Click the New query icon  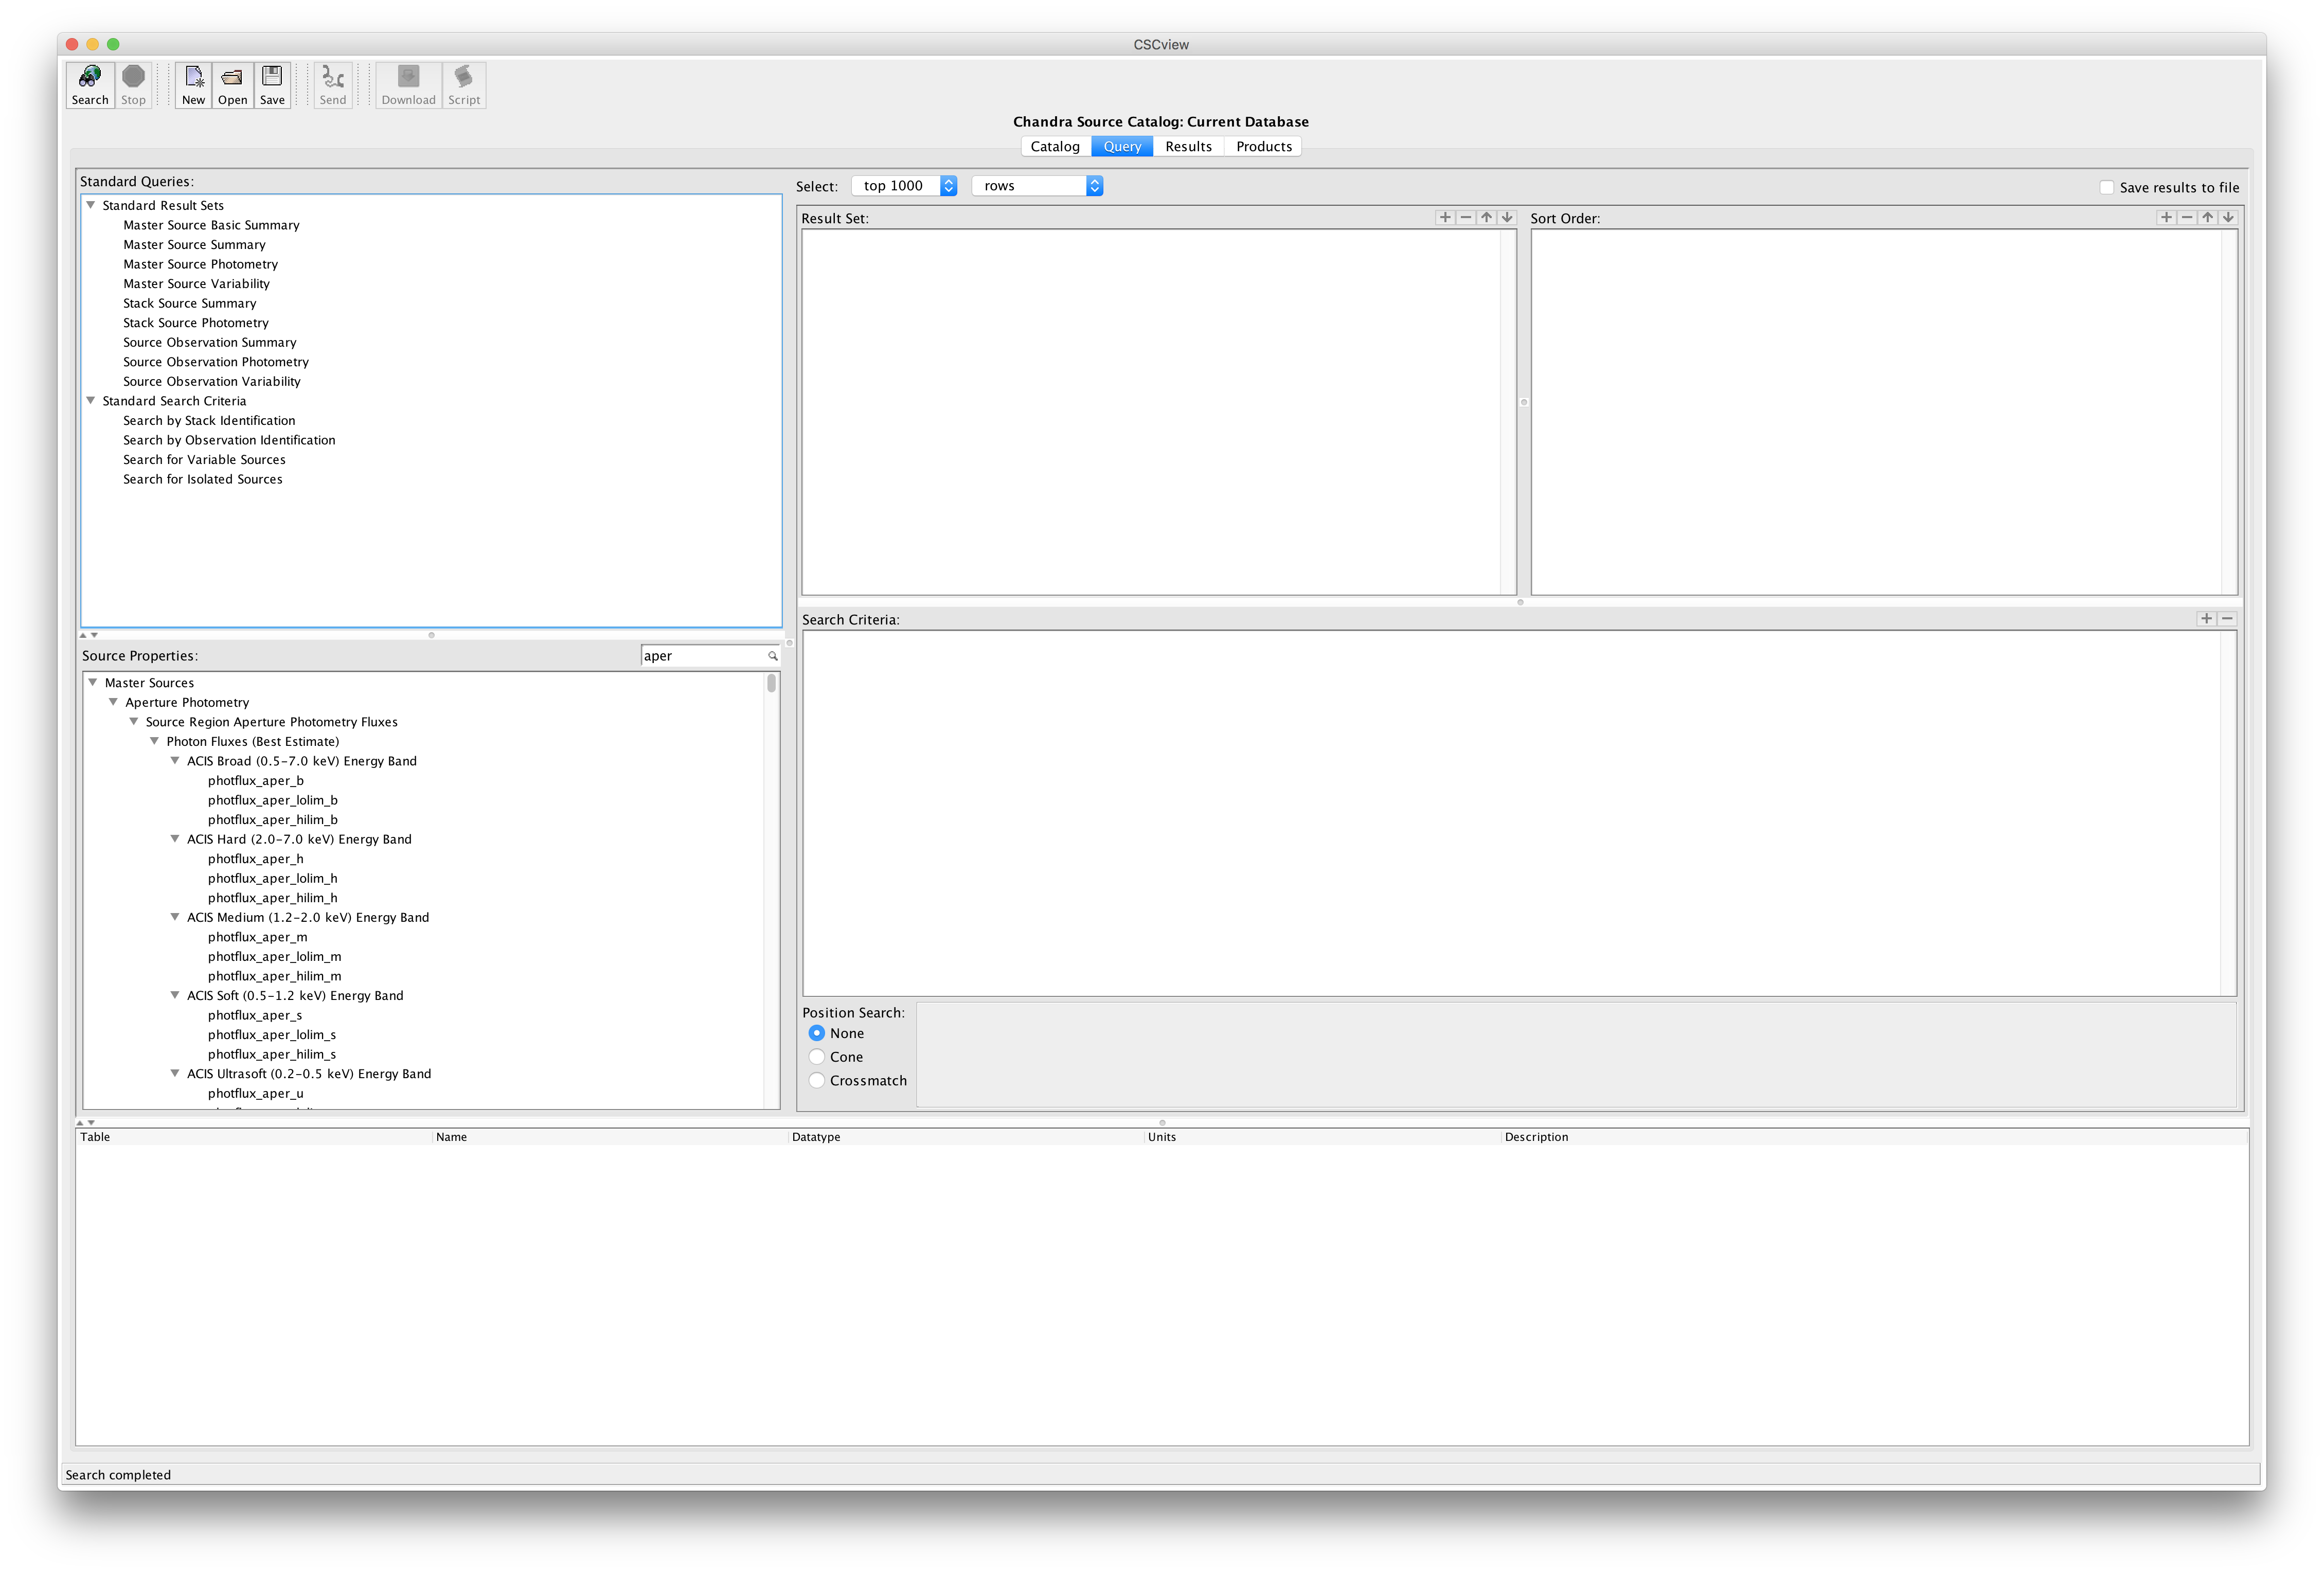click(193, 84)
